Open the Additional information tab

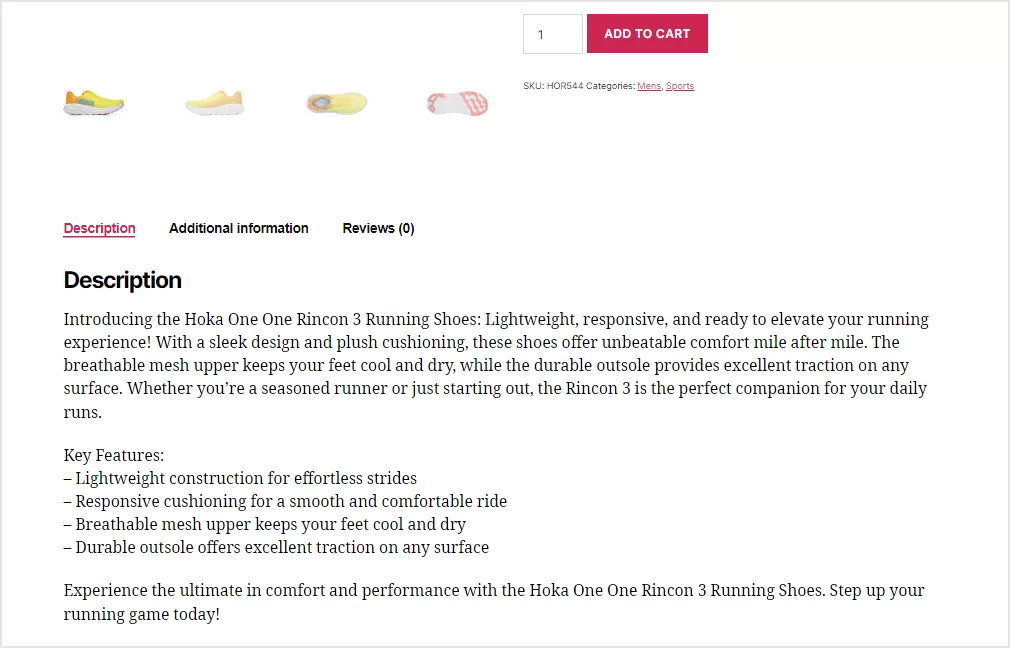click(238, 228)
